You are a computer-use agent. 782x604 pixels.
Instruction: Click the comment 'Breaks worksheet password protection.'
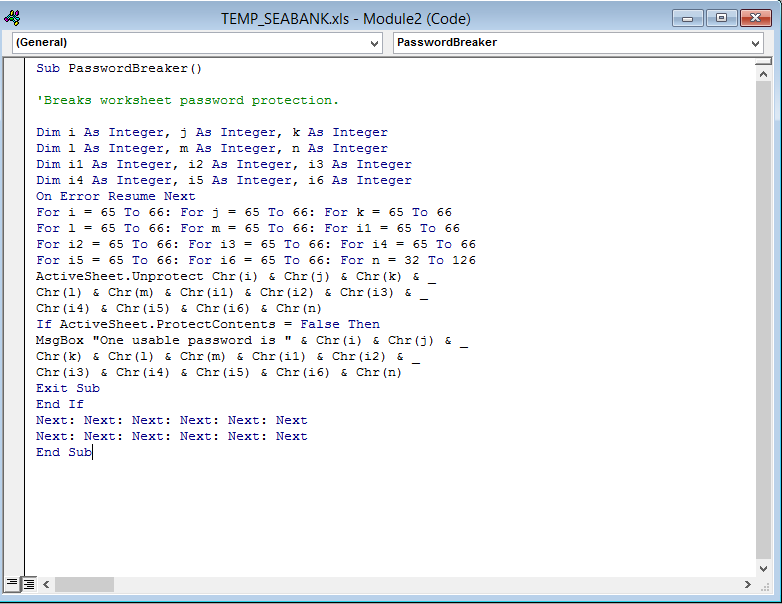[187, 100]
